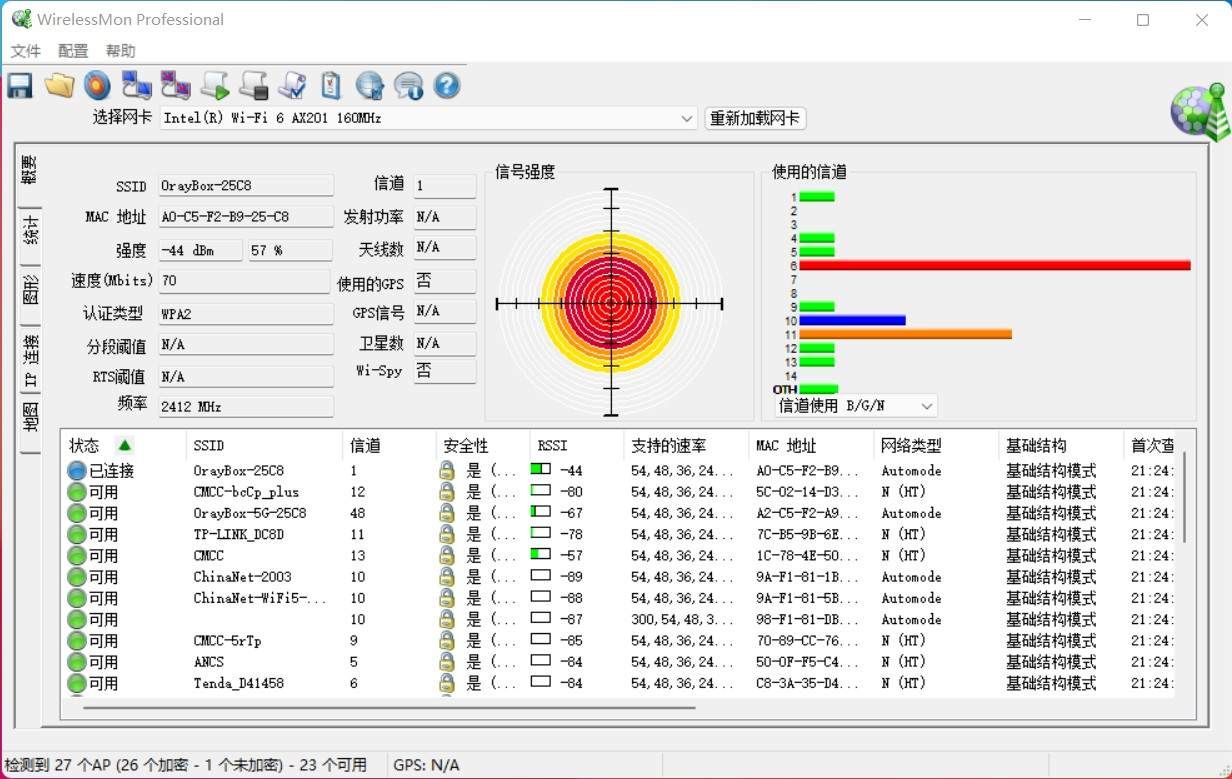Sort list by the 支持的速率 column header
The height and width of the screenshot is (779, 1232).
[686, 446]
